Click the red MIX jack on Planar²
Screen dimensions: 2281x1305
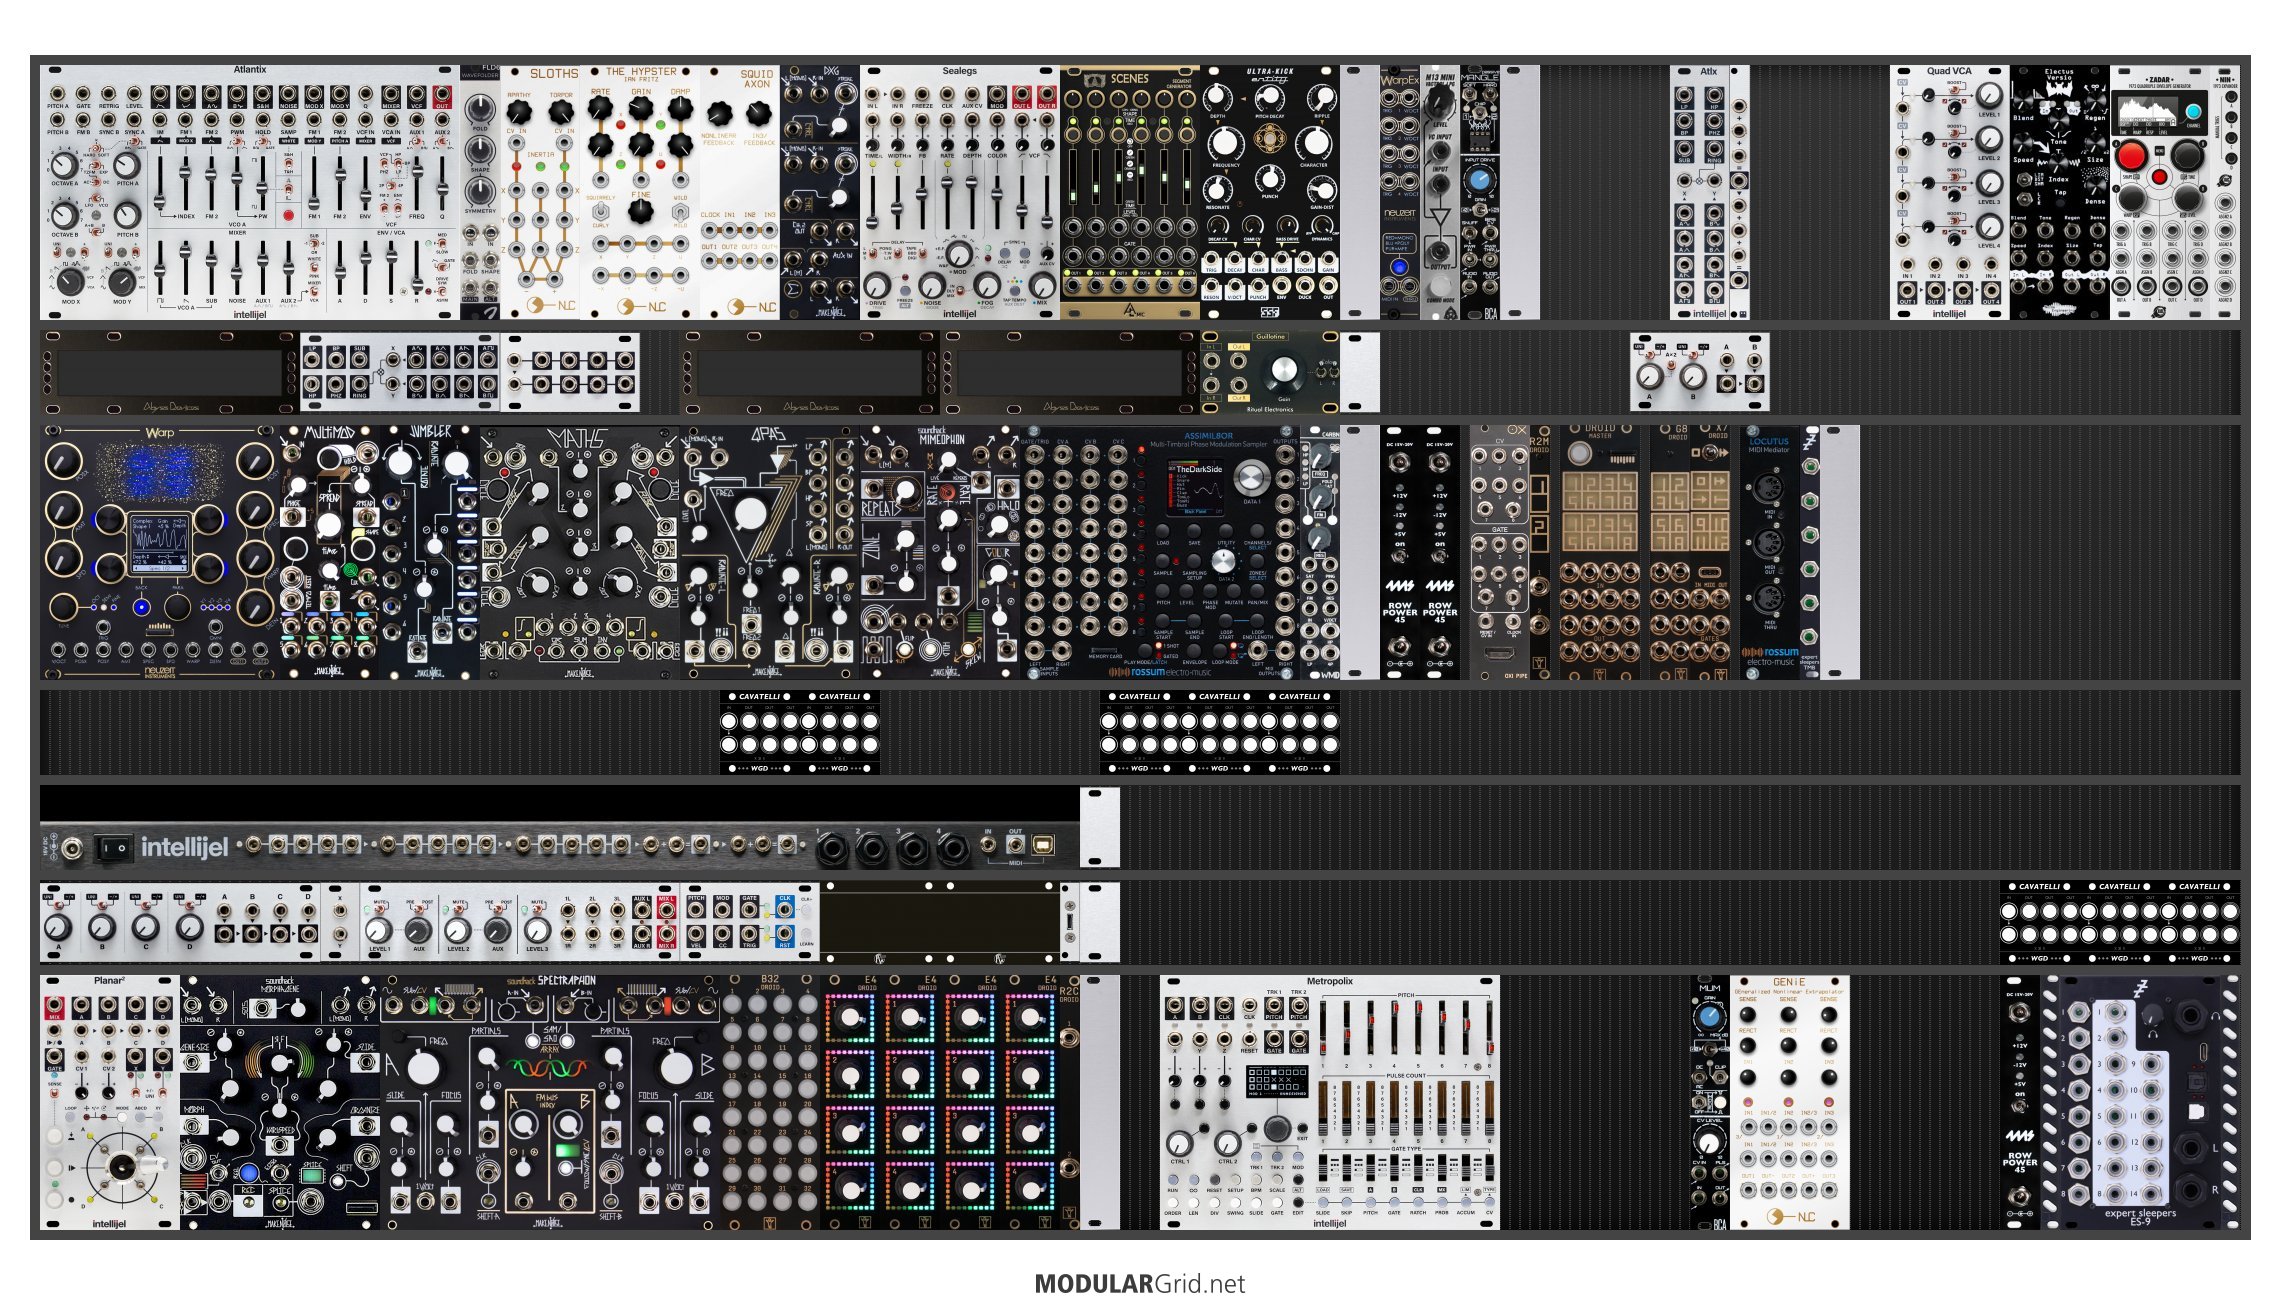click(x=54, y=1006)
